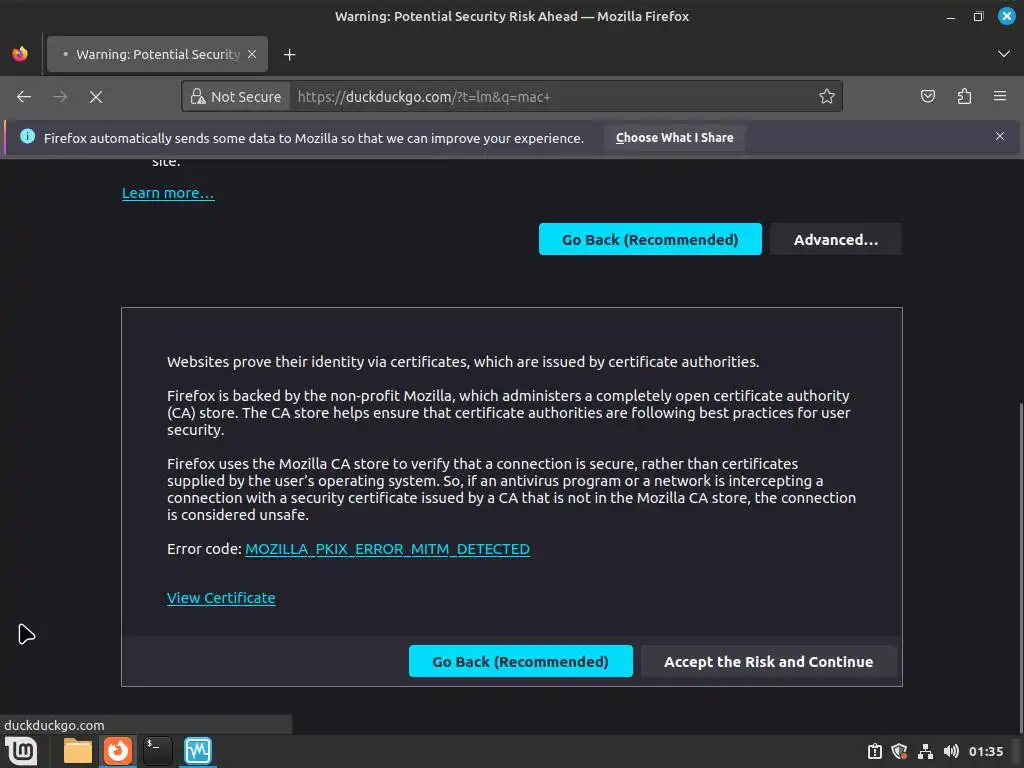Open a new tab

(290, 55)
